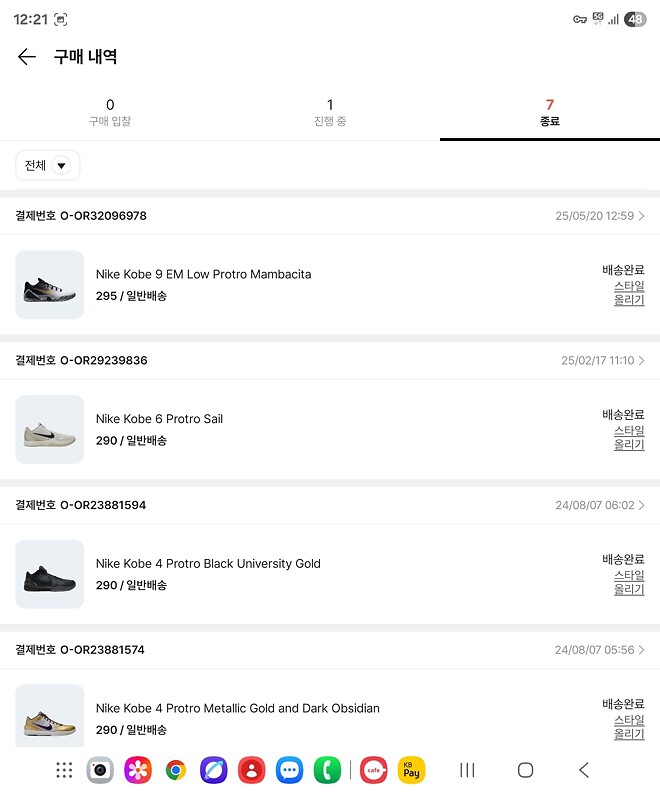Screen dimensions: 660x793
Task: Expand order O-OR29239836 details chevron
Action: coord(641,360)
